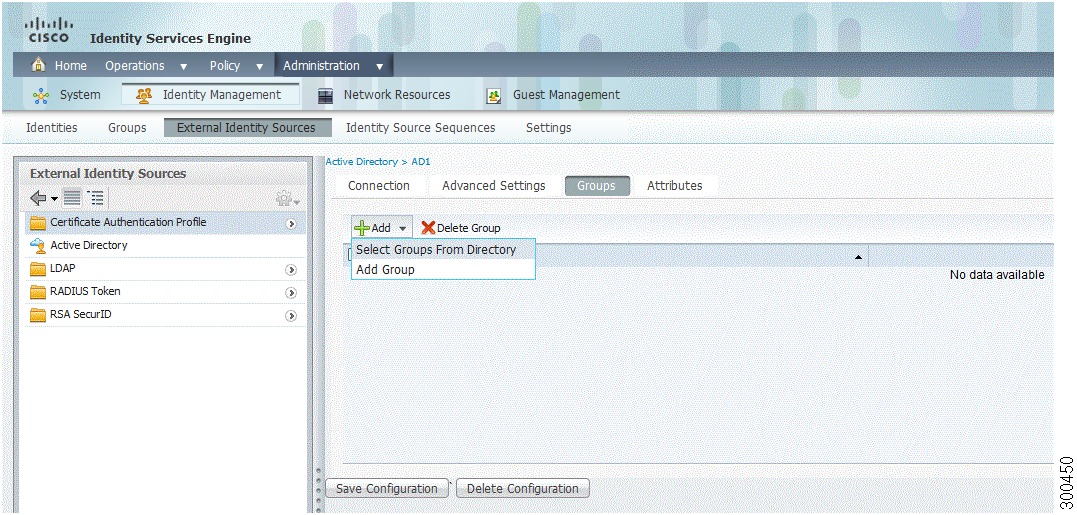Select the Groups tab under AD1
1077x515 pixels.
(597, 186)
